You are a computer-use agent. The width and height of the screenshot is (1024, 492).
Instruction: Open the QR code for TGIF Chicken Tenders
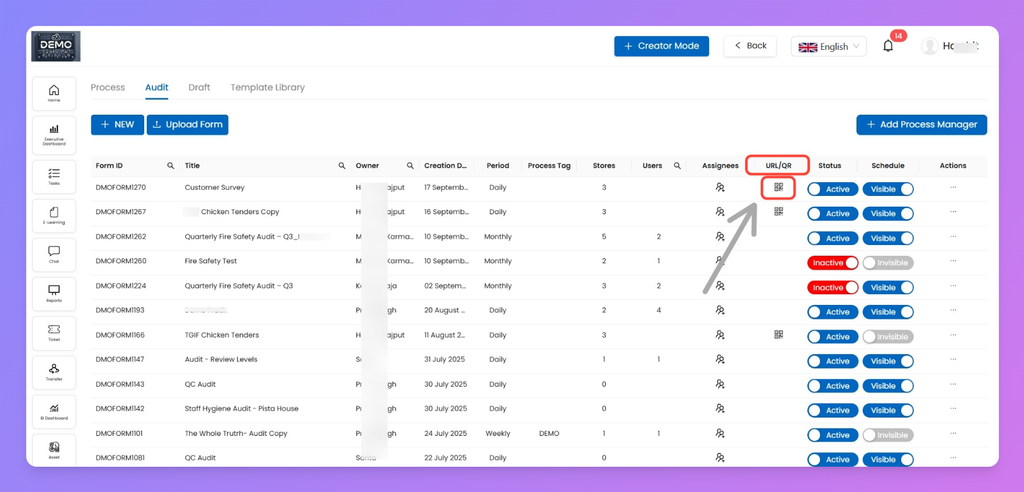(778, 335)
